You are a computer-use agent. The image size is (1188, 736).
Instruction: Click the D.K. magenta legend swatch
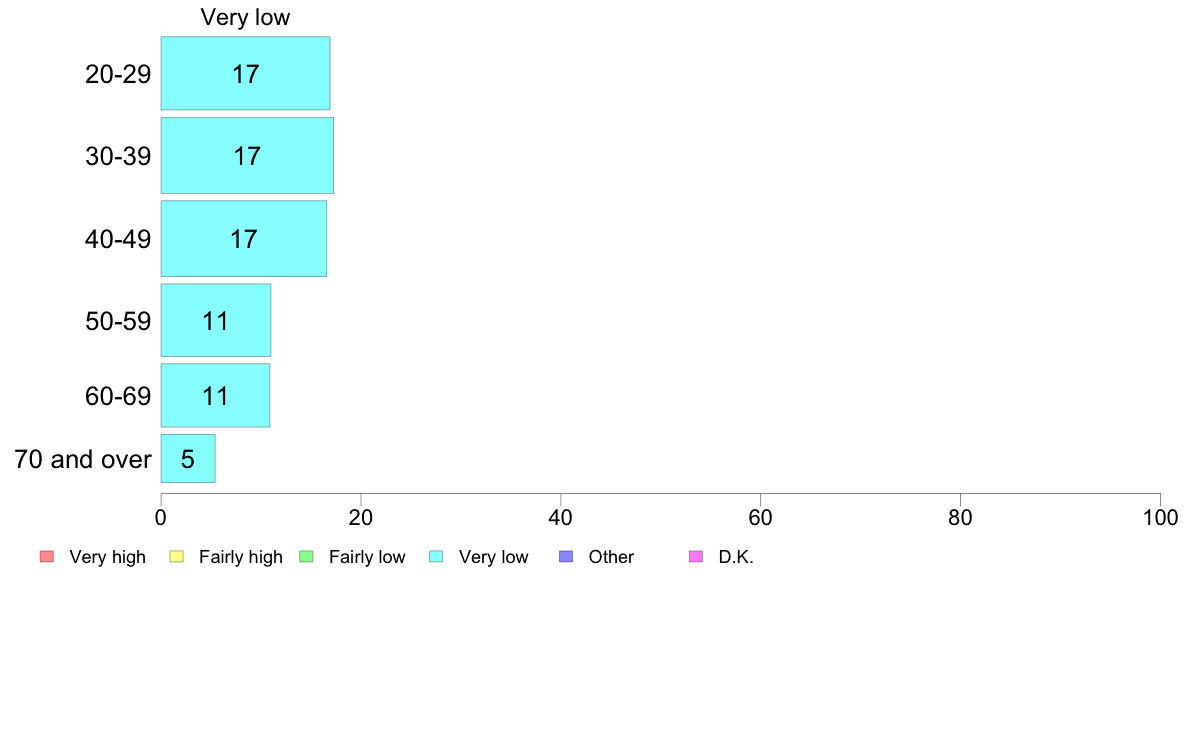[696, 556]
